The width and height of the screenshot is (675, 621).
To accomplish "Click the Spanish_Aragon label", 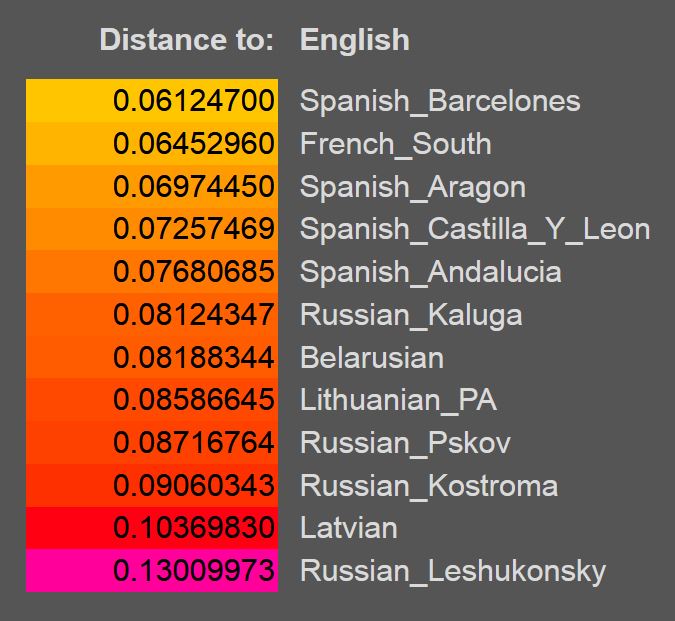I will [413, 188].
